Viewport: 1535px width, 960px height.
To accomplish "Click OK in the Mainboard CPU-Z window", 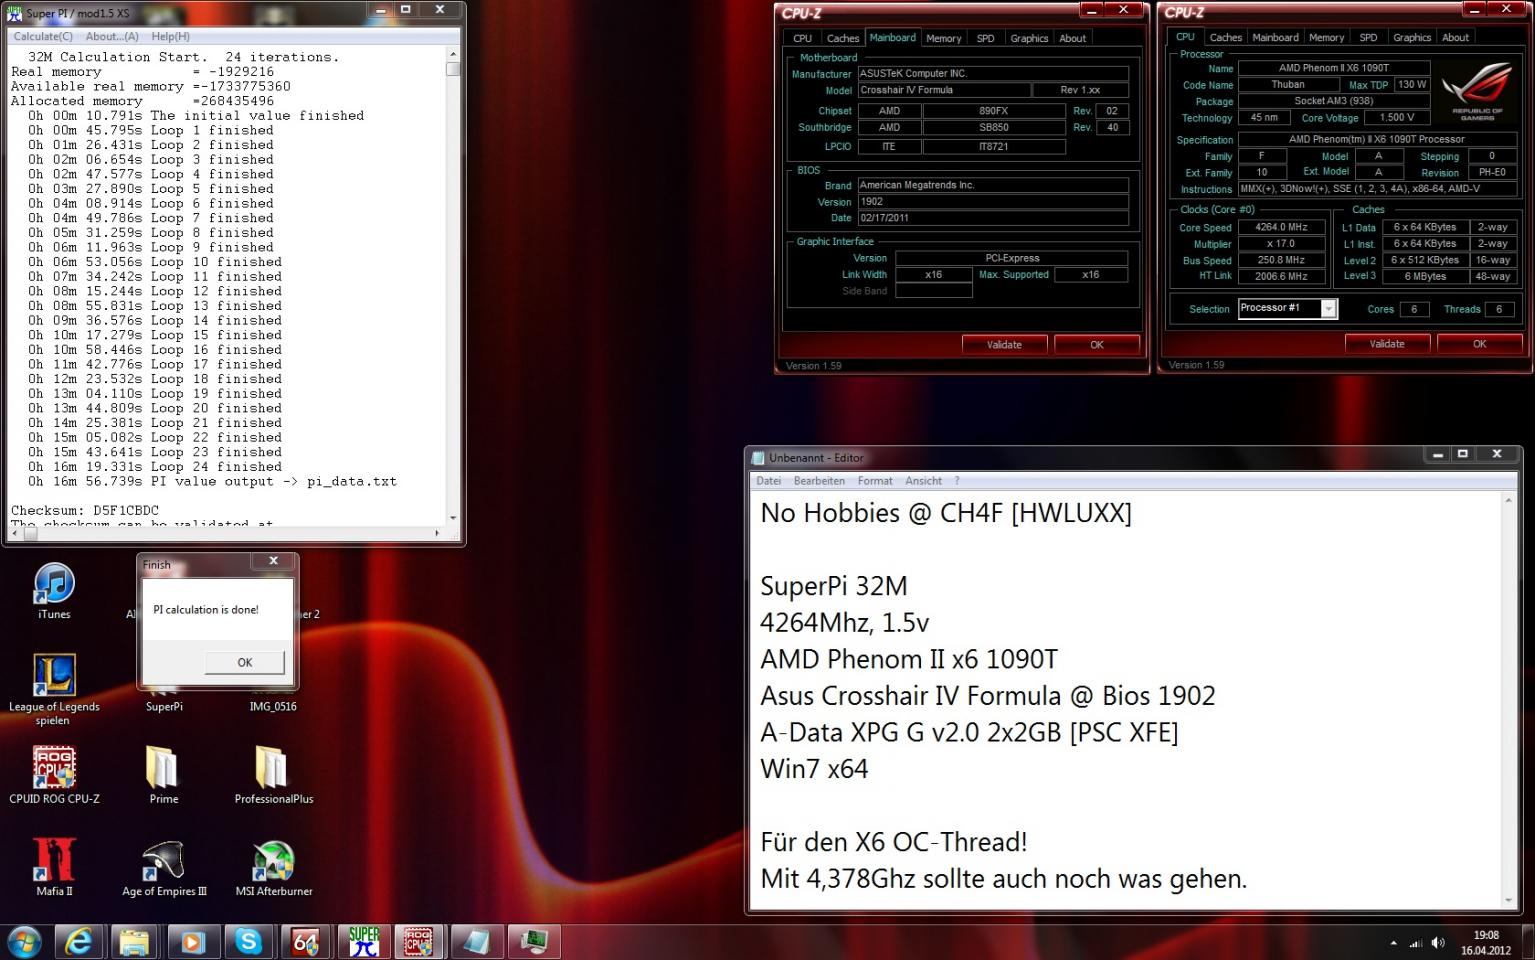I will coord(1097,344).
